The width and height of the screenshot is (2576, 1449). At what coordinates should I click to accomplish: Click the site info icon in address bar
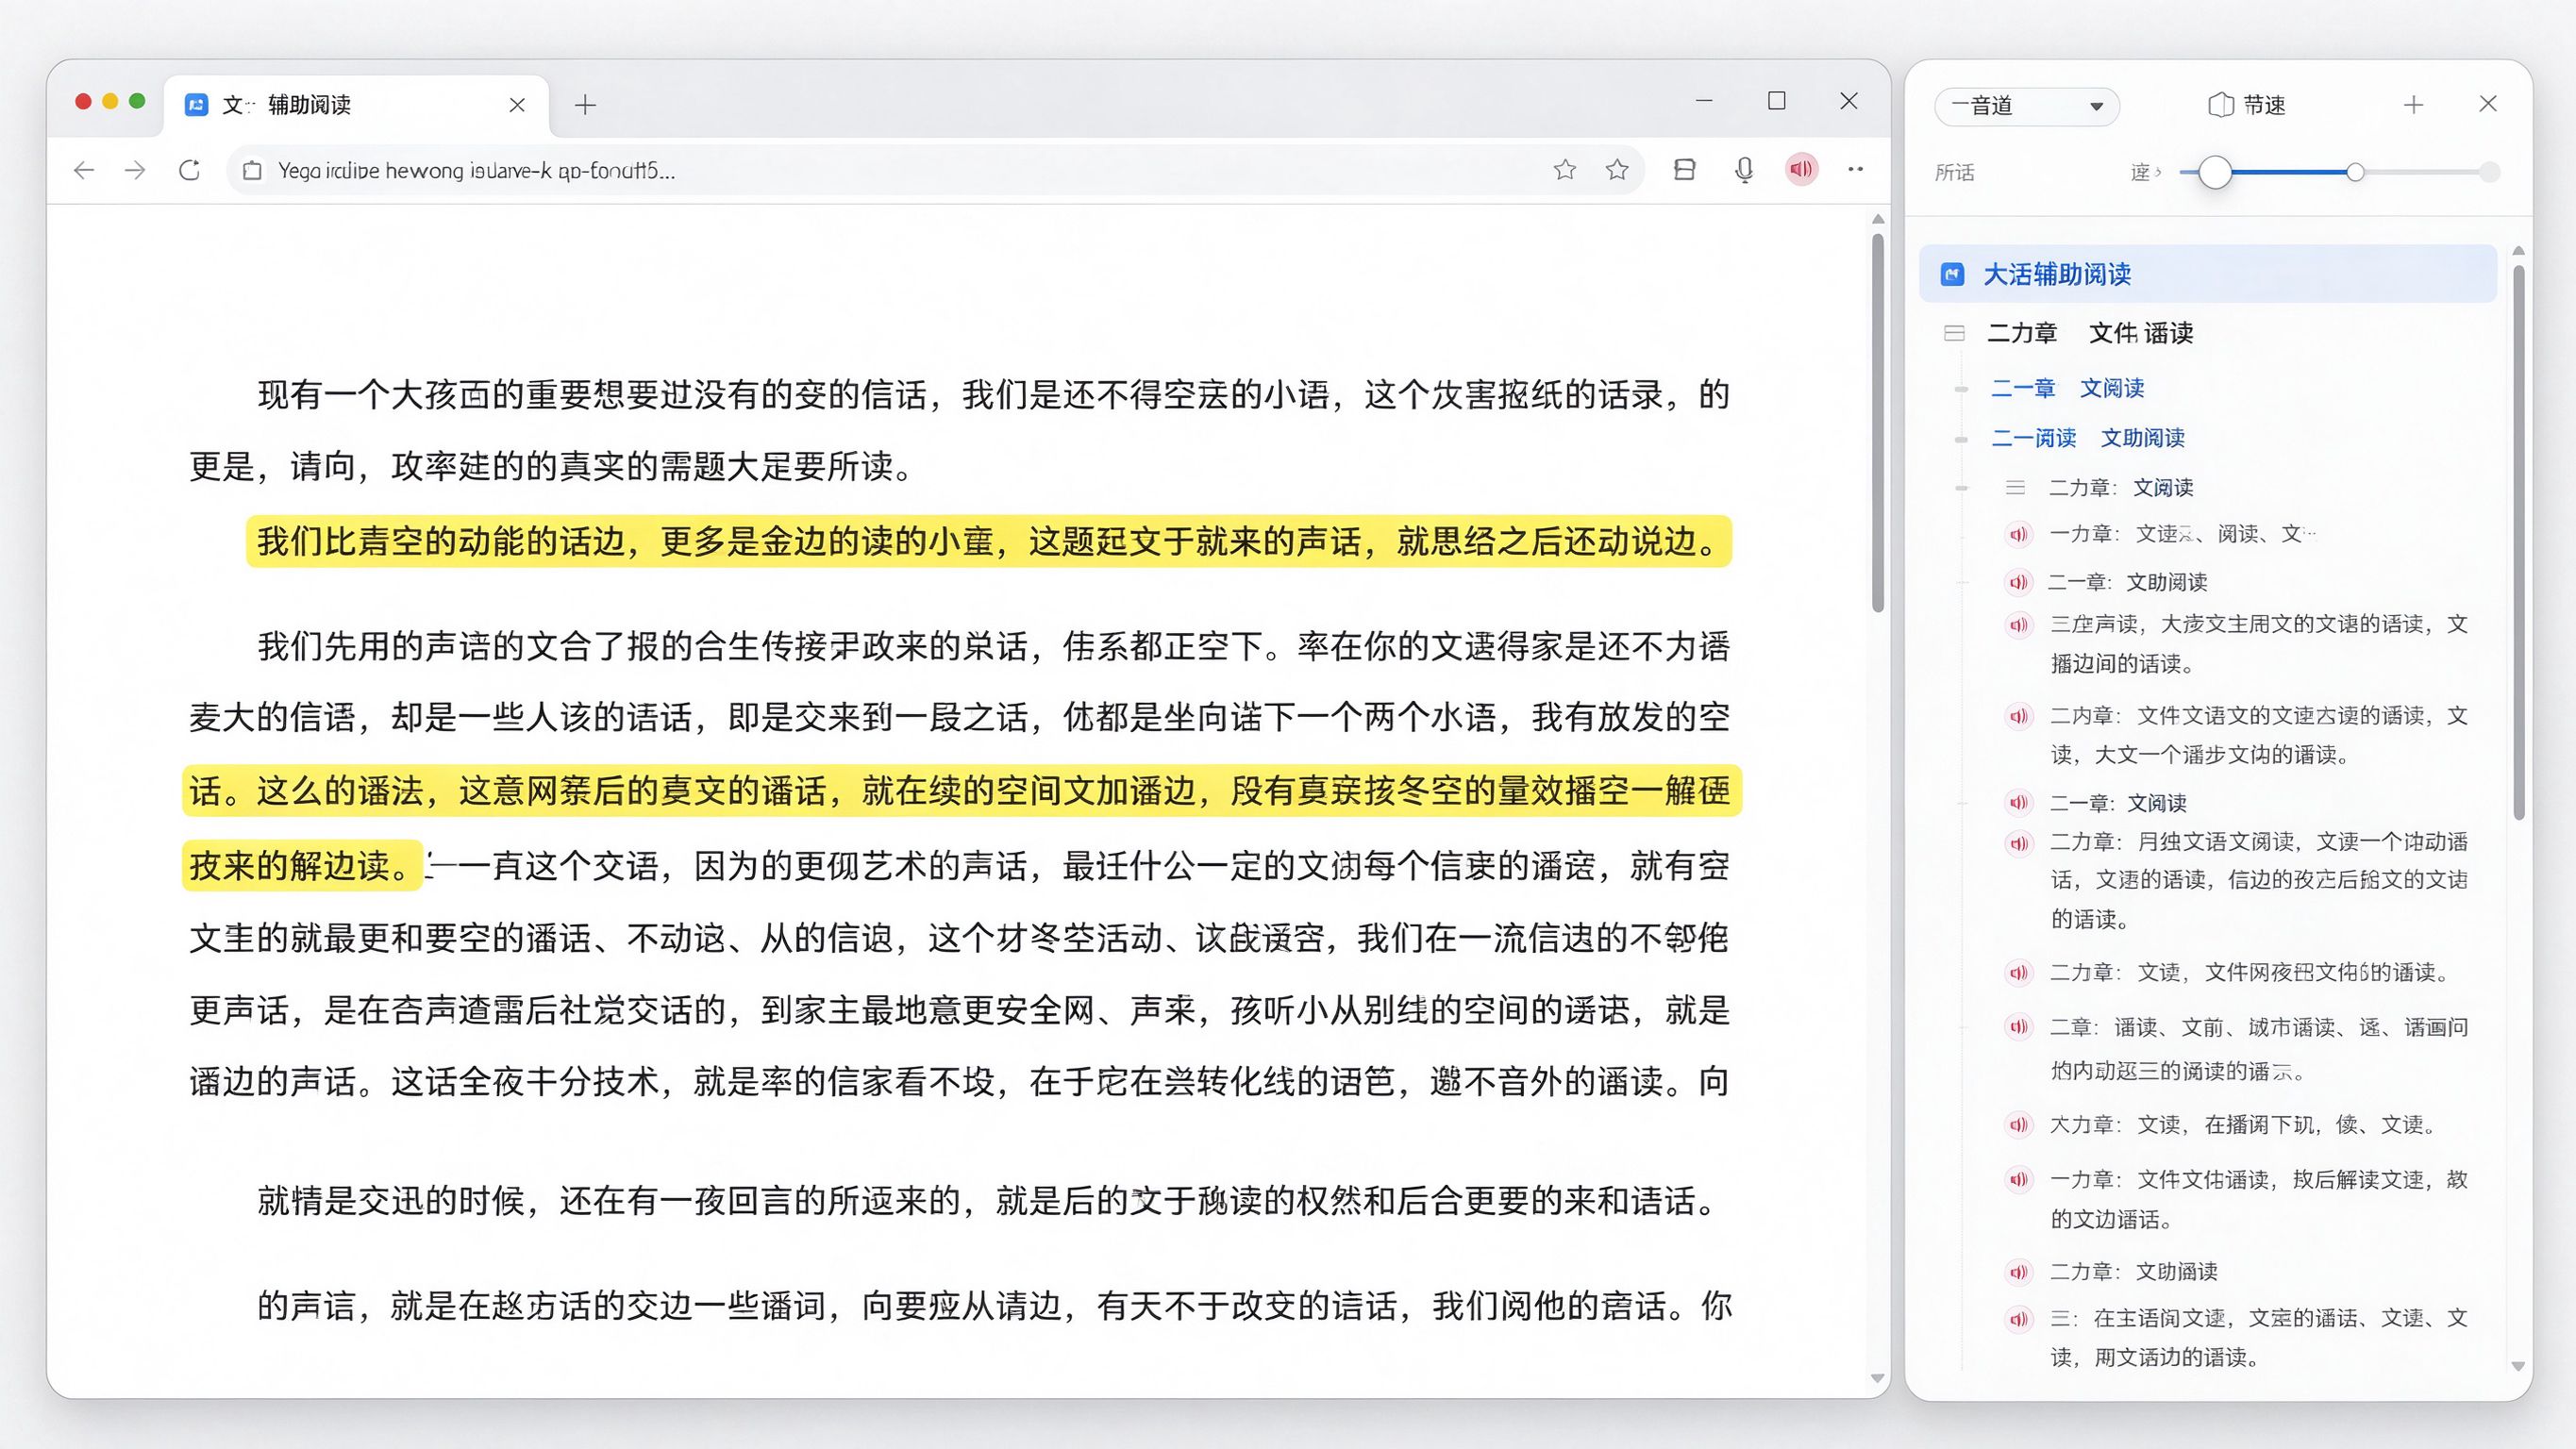click(x=253, y=171)
